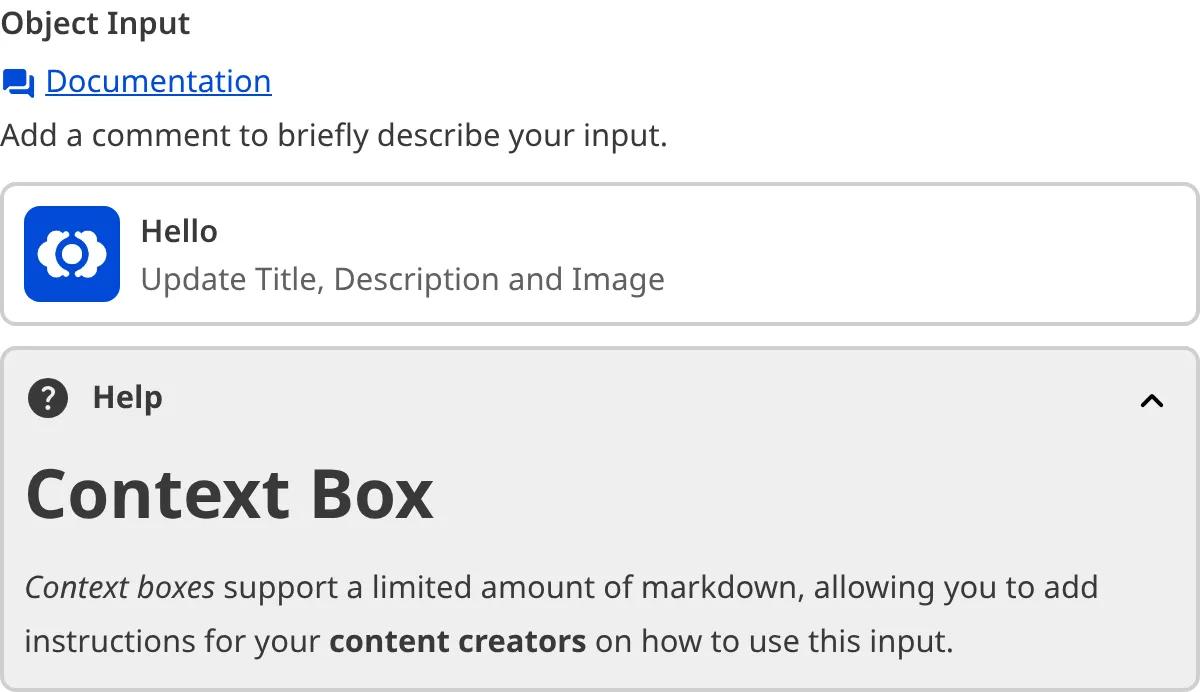Click the gear-shaped logo inside the blue square
The width and height of the screenshot is (1200, 692).
point(71,253)
